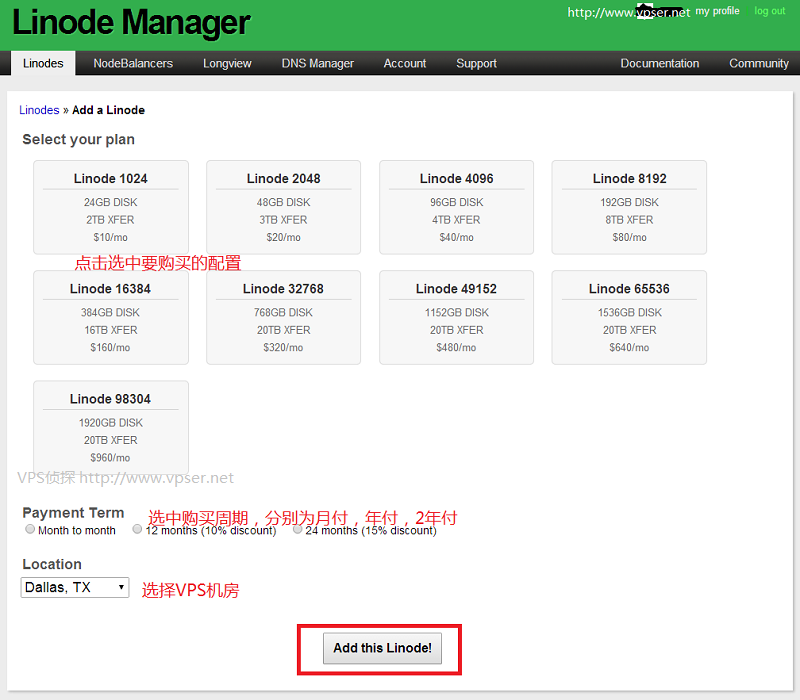The width and height of the screenshot is (800, 700).
Task: Choose 12 months payment radio button
Action: (137, 529)
